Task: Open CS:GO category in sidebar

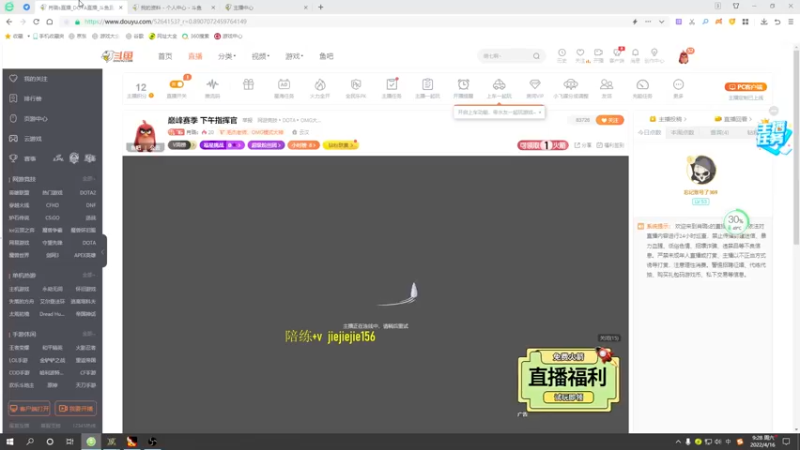Action: 52,218
